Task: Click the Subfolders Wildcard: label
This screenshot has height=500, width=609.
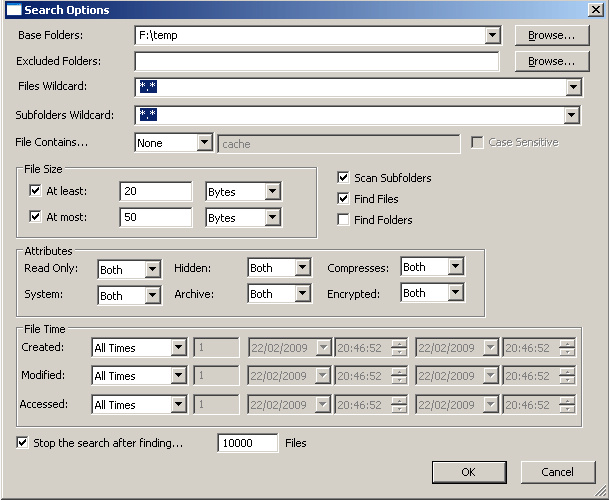Action: pos(64,115)
